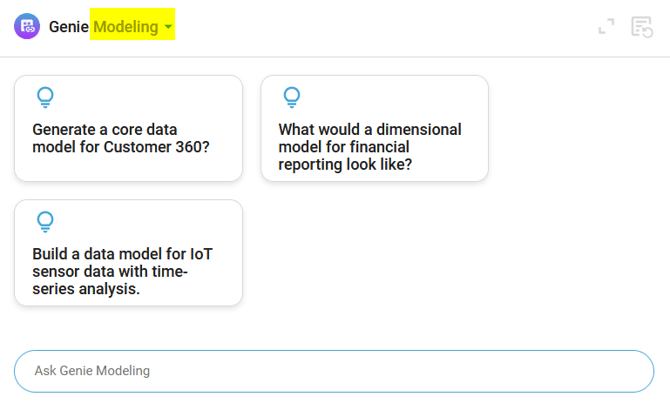Click the 'What would a dimensional' text line
The height and width of the screenshot is (410, 670).
point(370,130)
